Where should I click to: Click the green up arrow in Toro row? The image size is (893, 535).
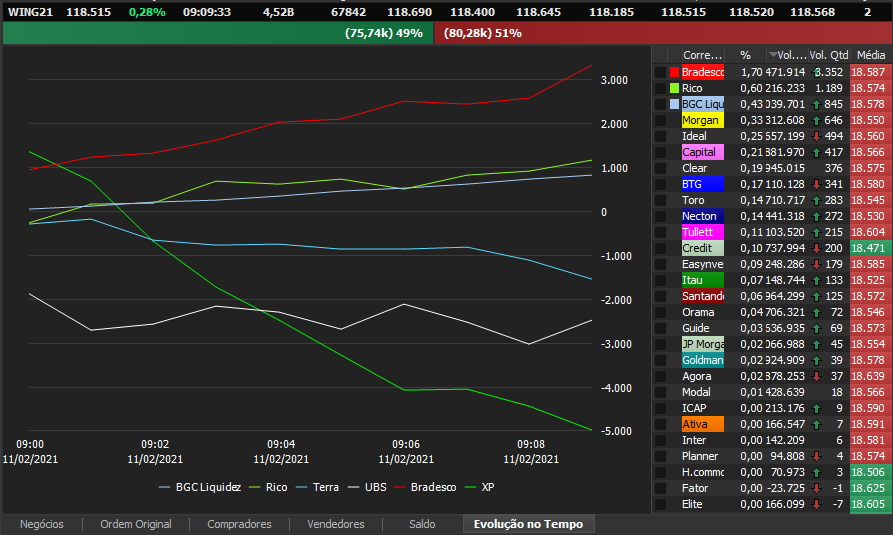coord(816,200)
